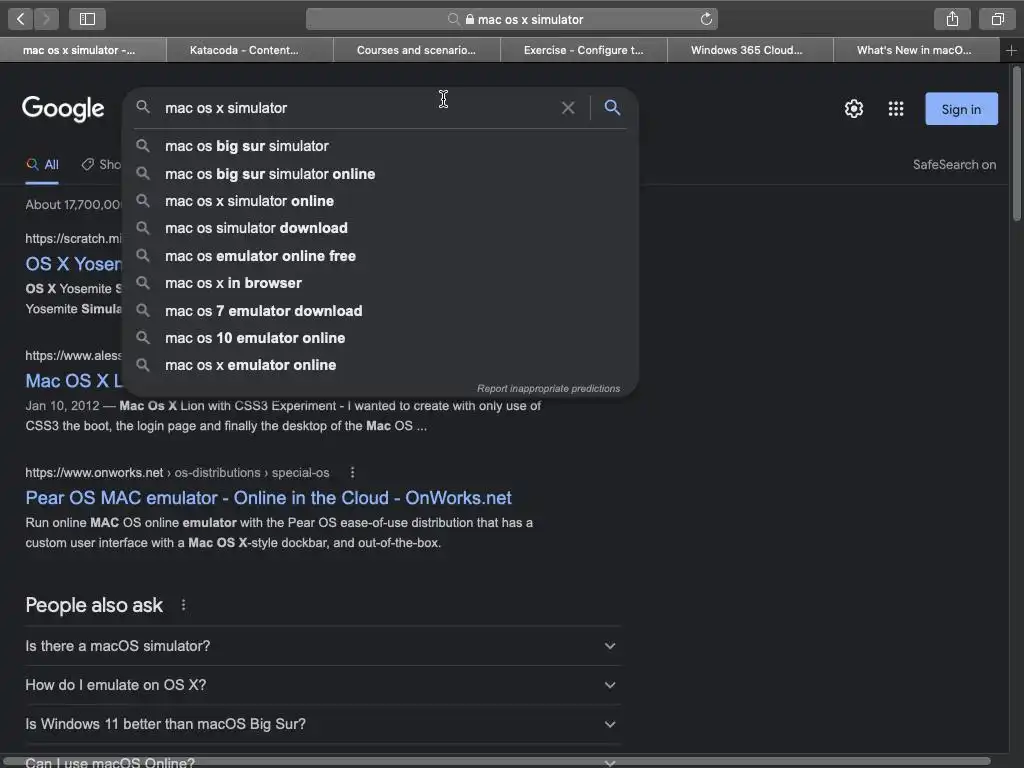The width and height of the screenshot is (1024, 768).
Task: Open the Google apps grid
Action: (x=896, y=108)
